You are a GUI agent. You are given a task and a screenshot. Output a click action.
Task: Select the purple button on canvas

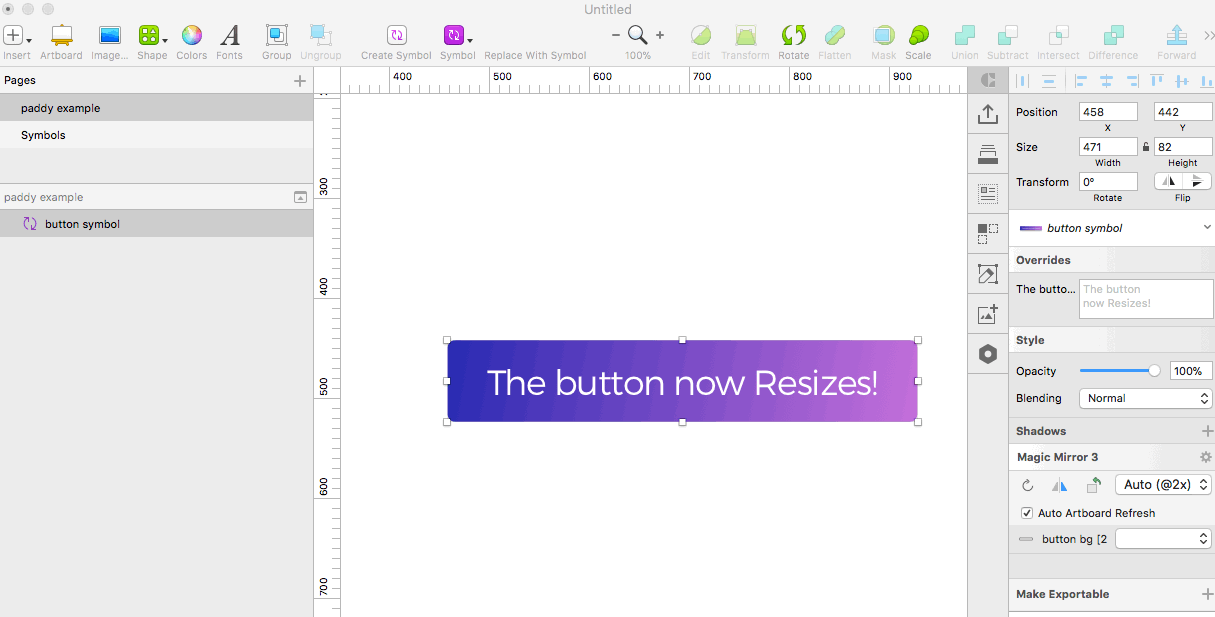click(x=682, y=381)
